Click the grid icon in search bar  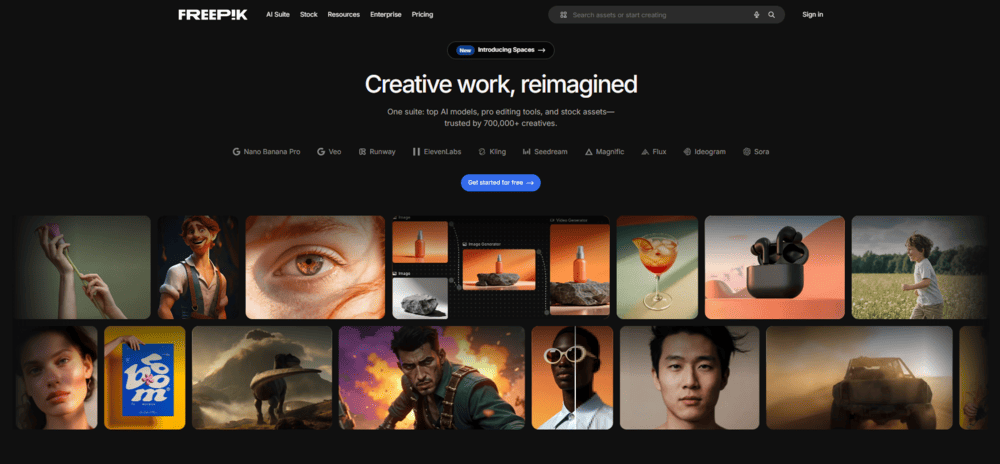(x=563, y=15)
